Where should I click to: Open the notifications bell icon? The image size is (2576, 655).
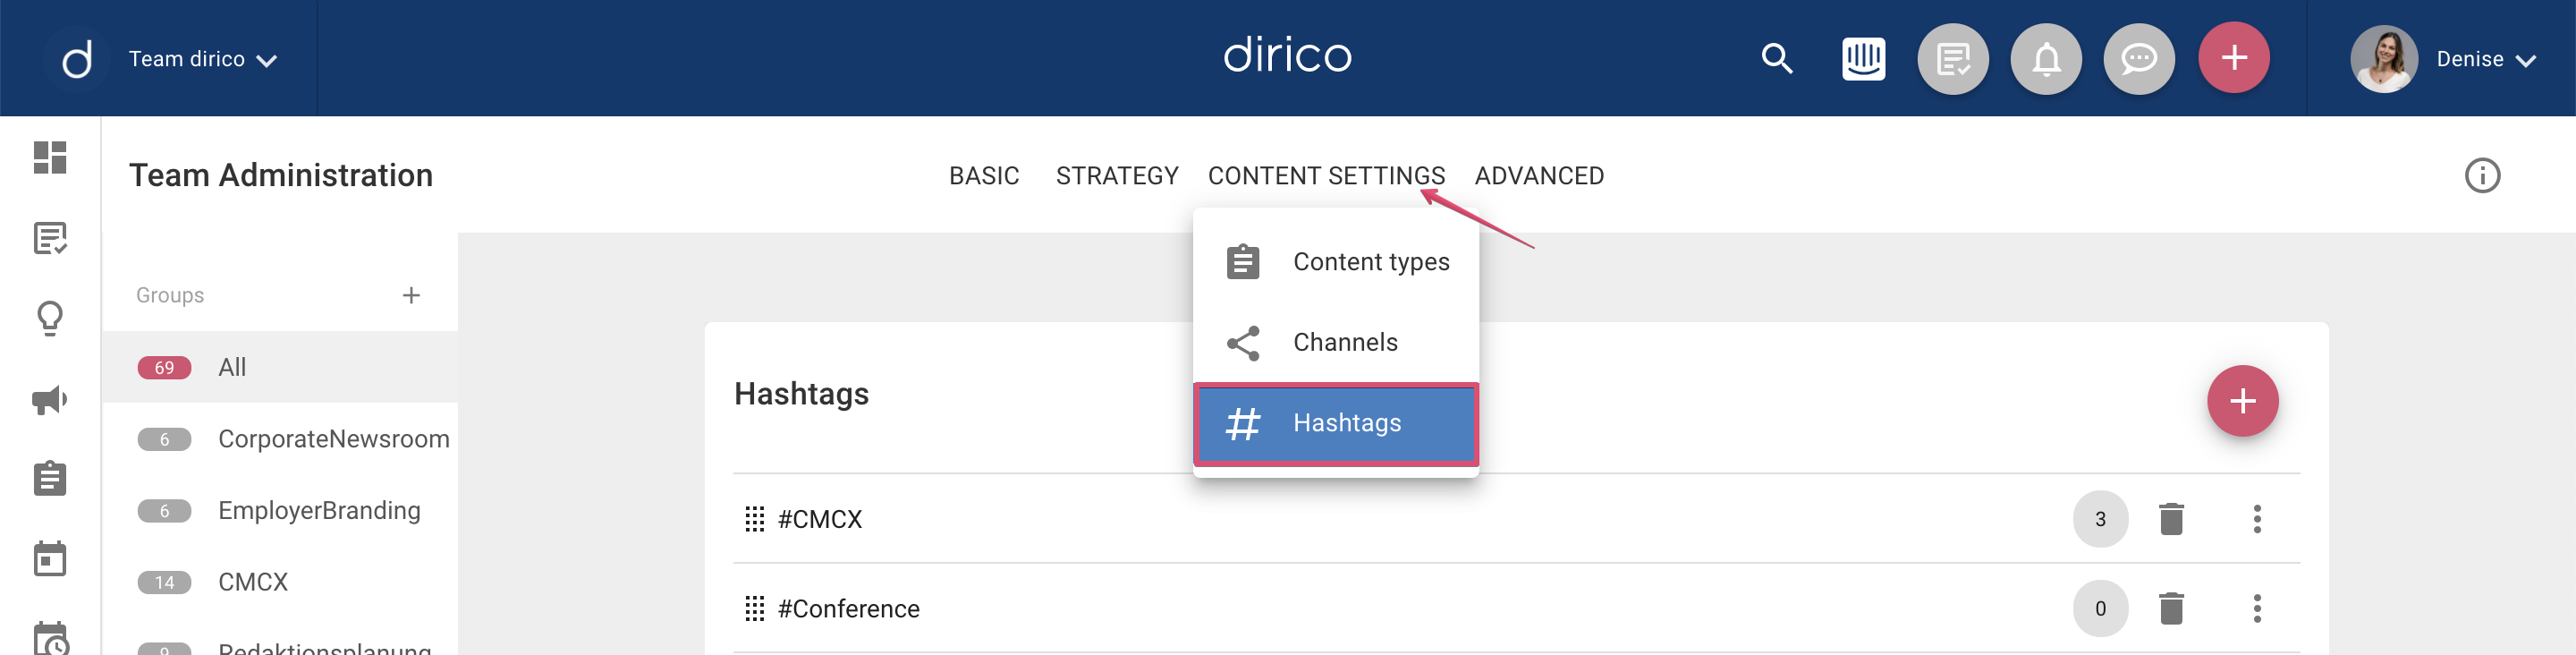click(x=2046, y=59)
